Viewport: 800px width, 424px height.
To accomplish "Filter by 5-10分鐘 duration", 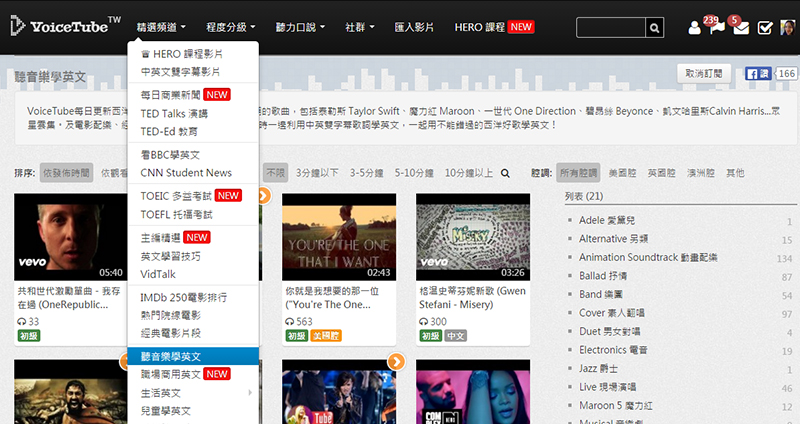I will point(417,173).
